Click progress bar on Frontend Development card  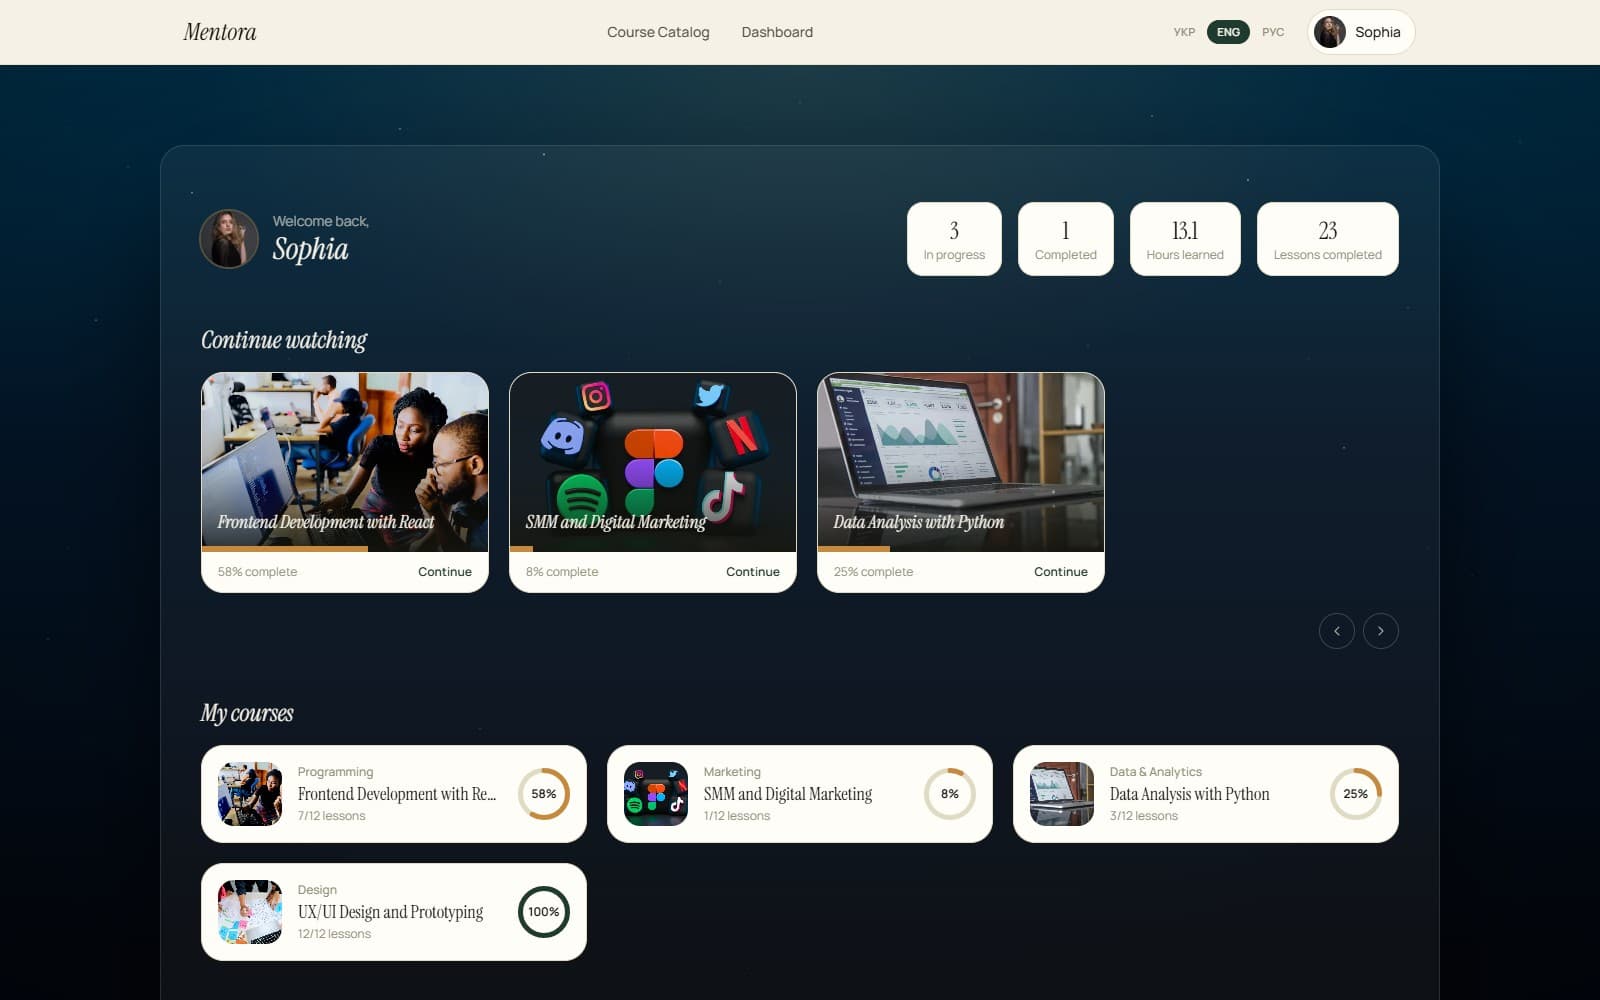[x=345, y=549]
